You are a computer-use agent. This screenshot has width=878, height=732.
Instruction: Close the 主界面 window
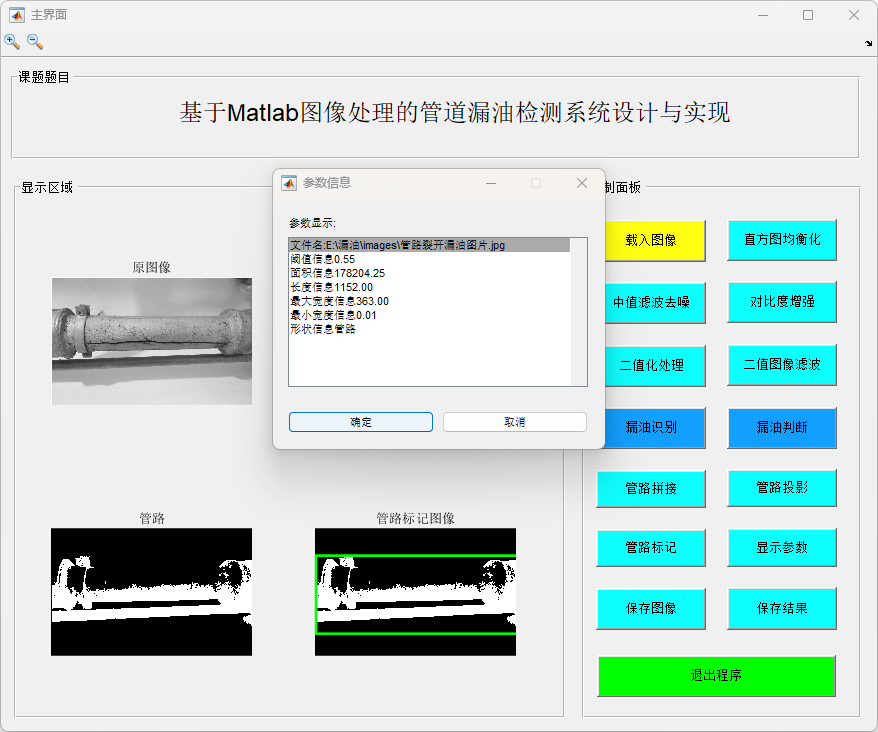coord(853,15)
